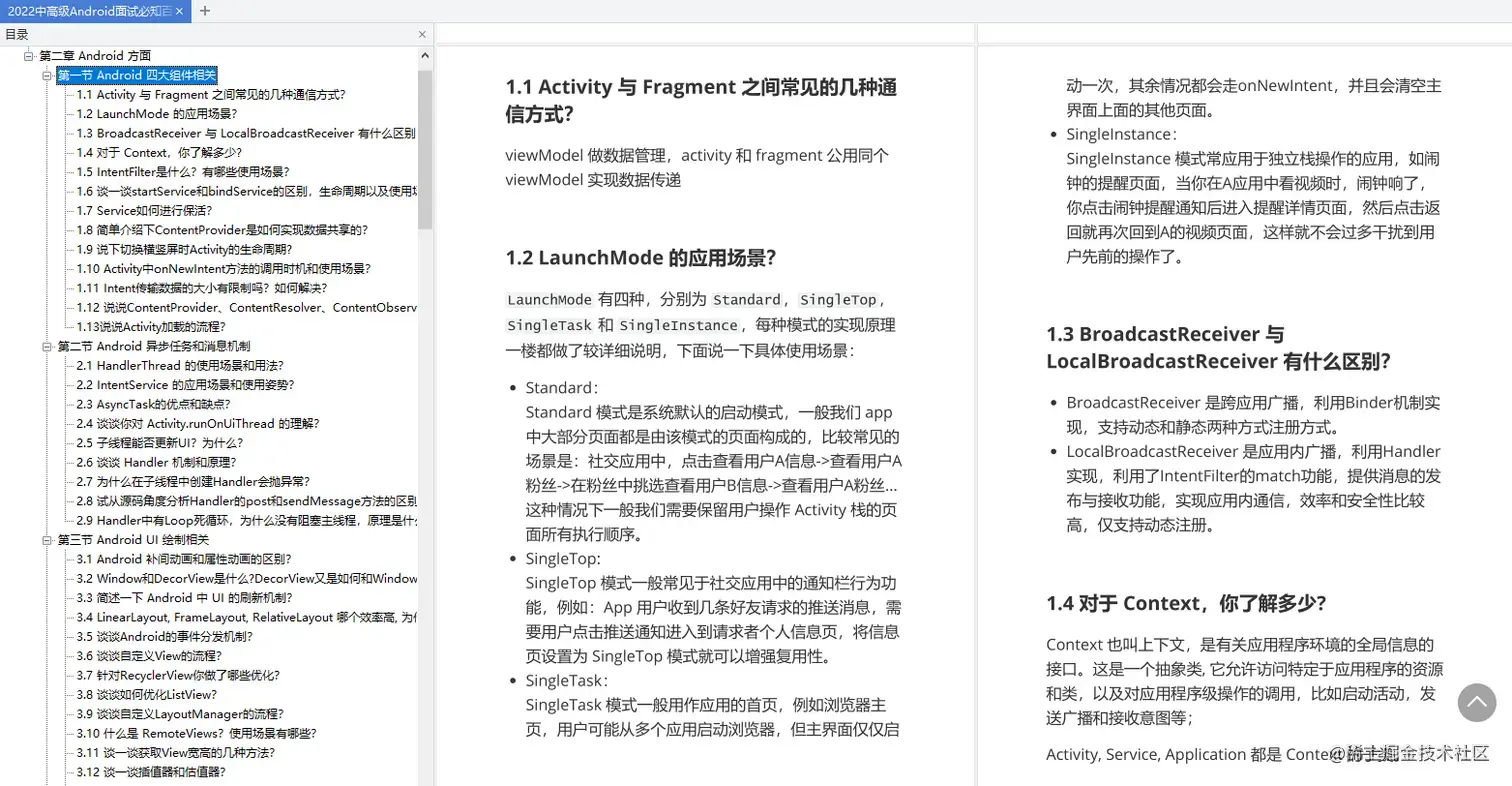Open outline item 2.1 HandlerThread 的使用场景
Viewport: 1512px width, 786px height.
[180, 365]
